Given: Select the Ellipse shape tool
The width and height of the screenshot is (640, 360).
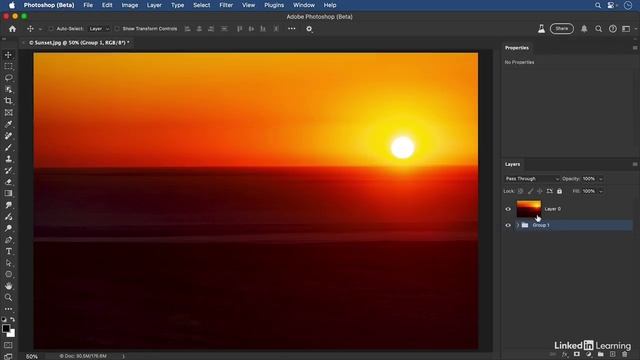Looking at the screenshot, I should pyautogui.click(x=8, y=274).
